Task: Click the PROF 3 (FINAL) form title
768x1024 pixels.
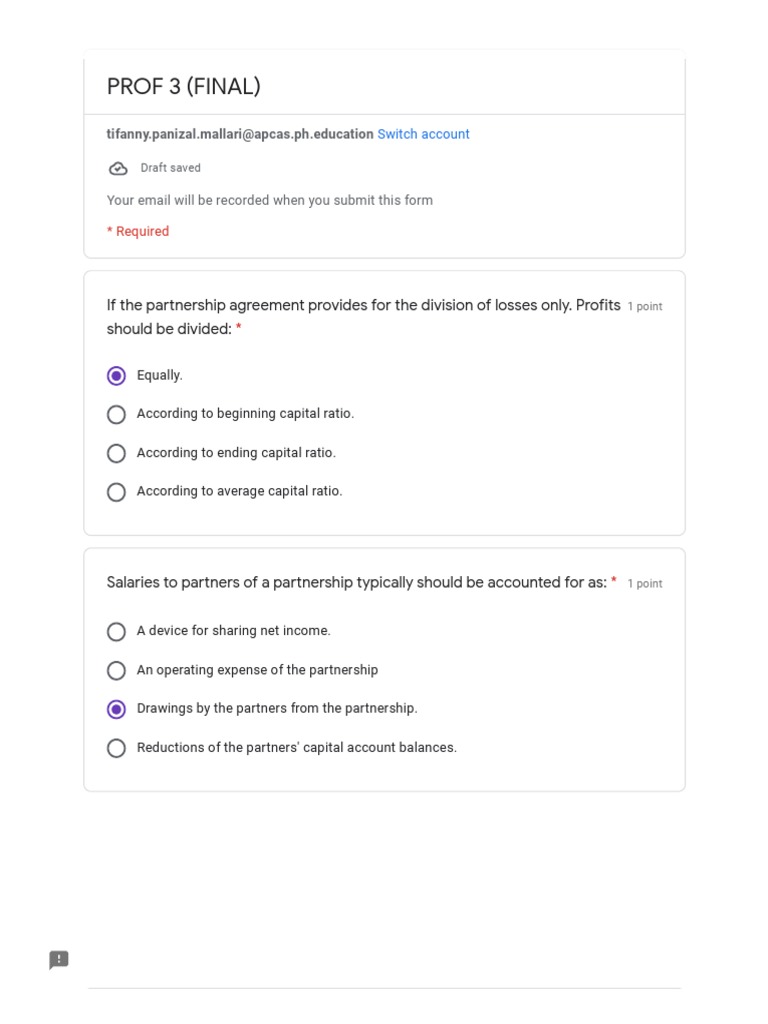Action: click(184, 87)
